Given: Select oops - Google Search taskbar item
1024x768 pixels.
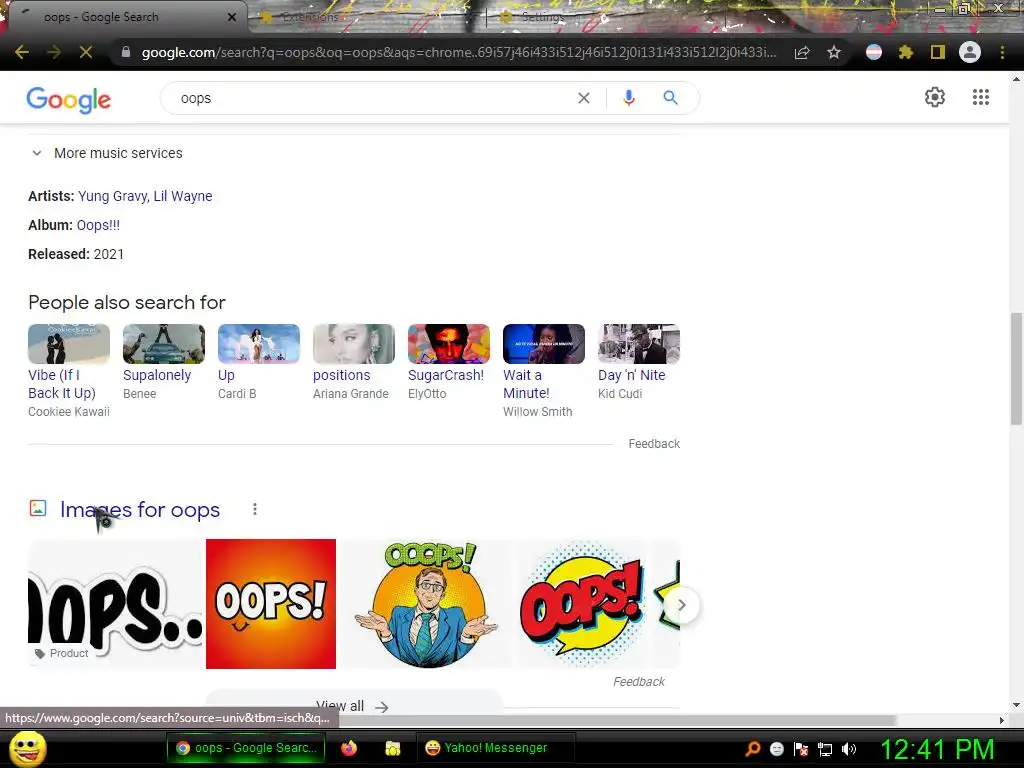Looking at the screenshot, I should point(246,748).
